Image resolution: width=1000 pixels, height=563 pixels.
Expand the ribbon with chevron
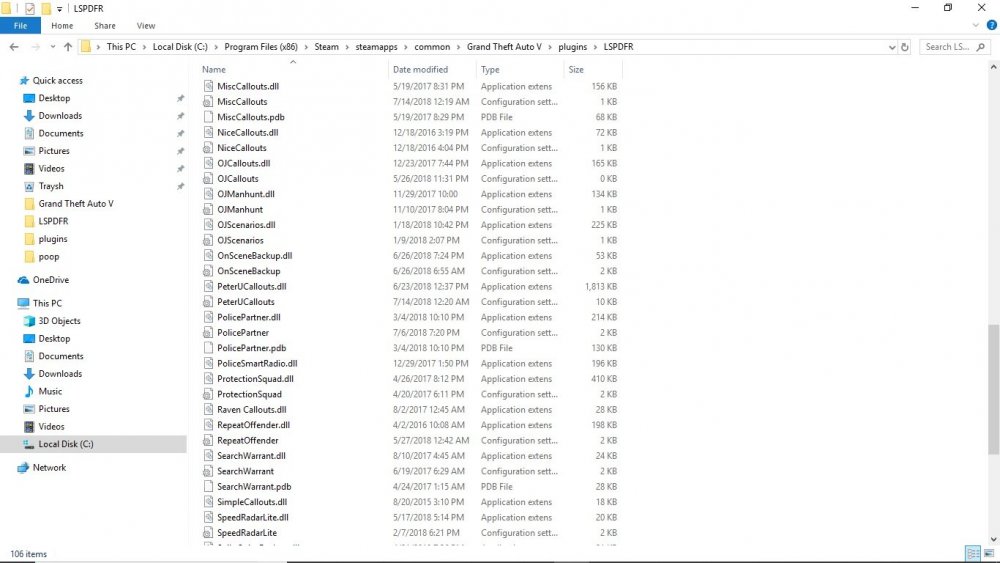(975, 26)
